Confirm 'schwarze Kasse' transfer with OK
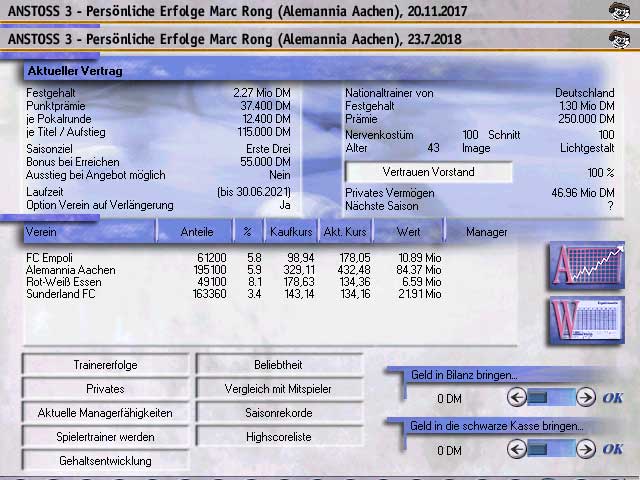This screenshot has height=480, width=640. (x=612, y=449)
